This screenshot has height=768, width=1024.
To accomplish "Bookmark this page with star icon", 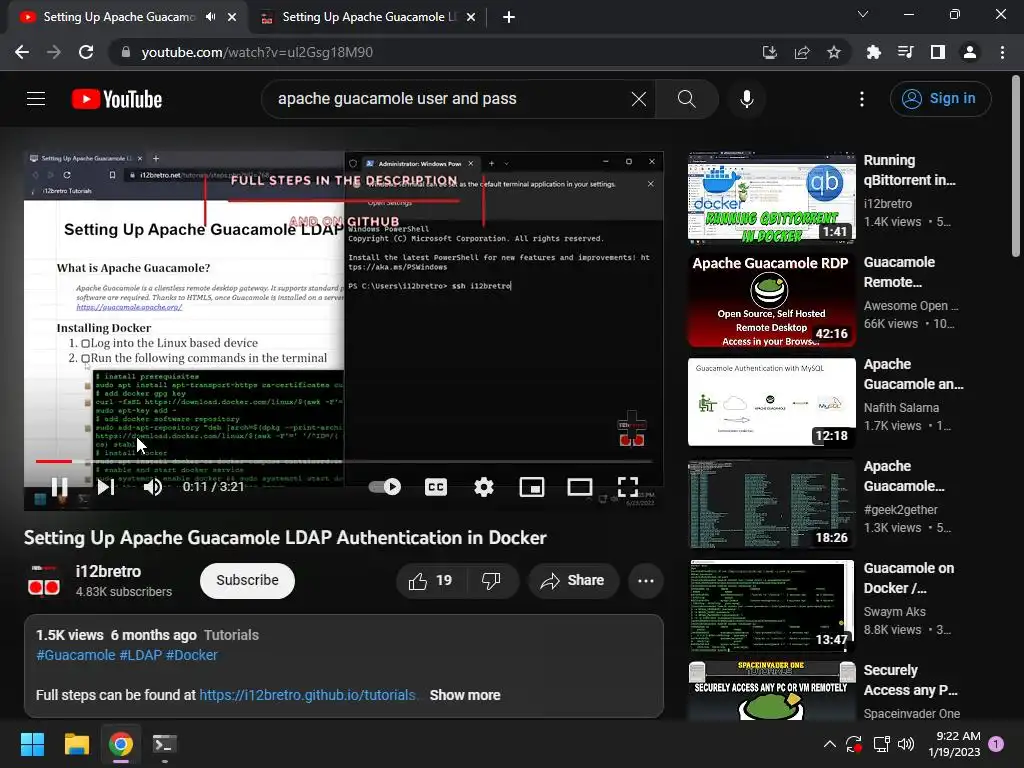I will click(834, 52).
